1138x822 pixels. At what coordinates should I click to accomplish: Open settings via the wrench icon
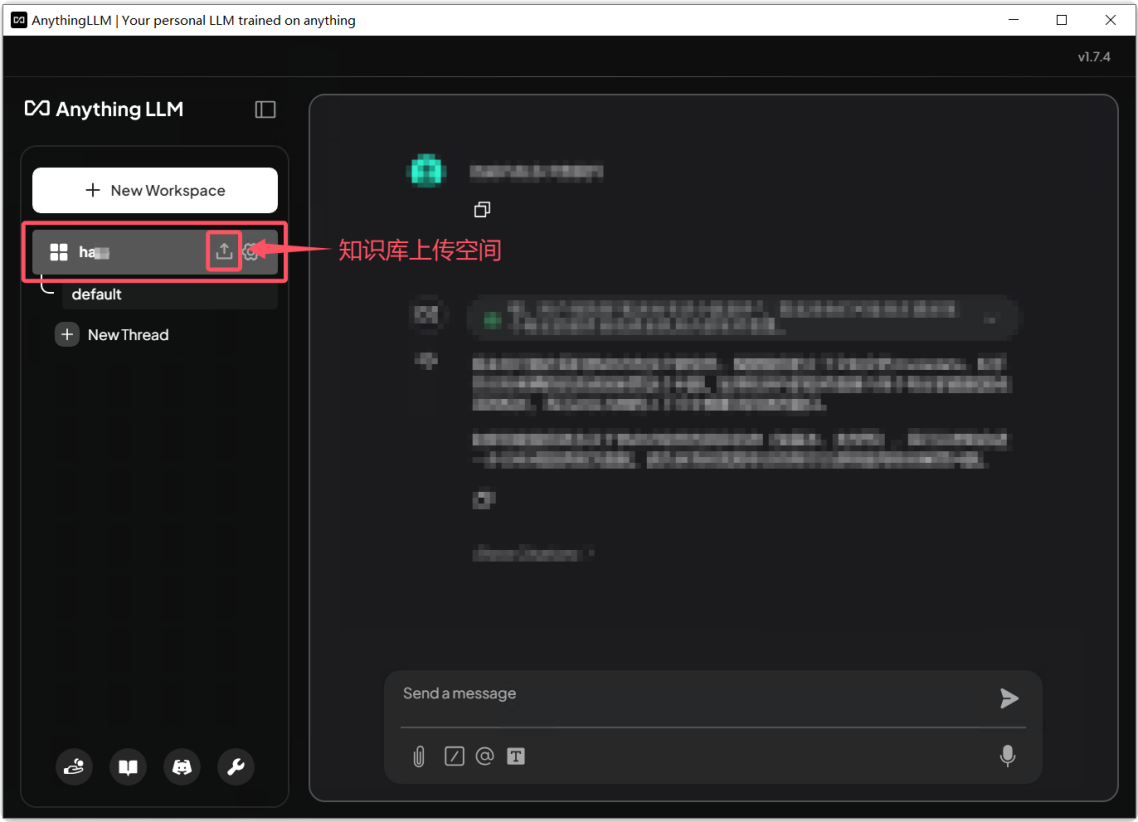coord(235,767)
